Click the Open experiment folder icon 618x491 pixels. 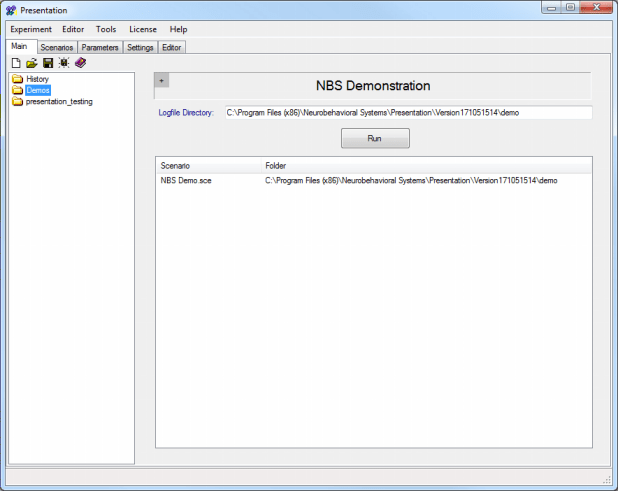click(x=32, y=63)
